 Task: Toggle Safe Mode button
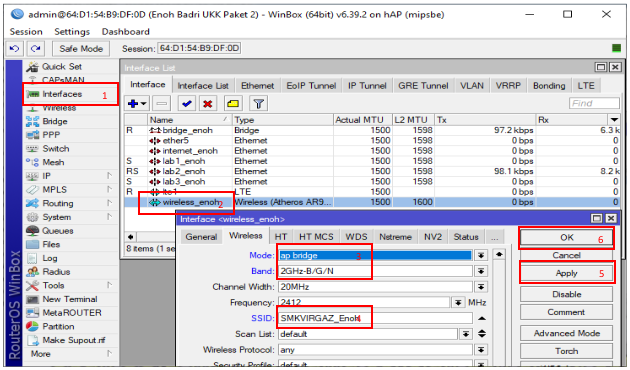81,49
